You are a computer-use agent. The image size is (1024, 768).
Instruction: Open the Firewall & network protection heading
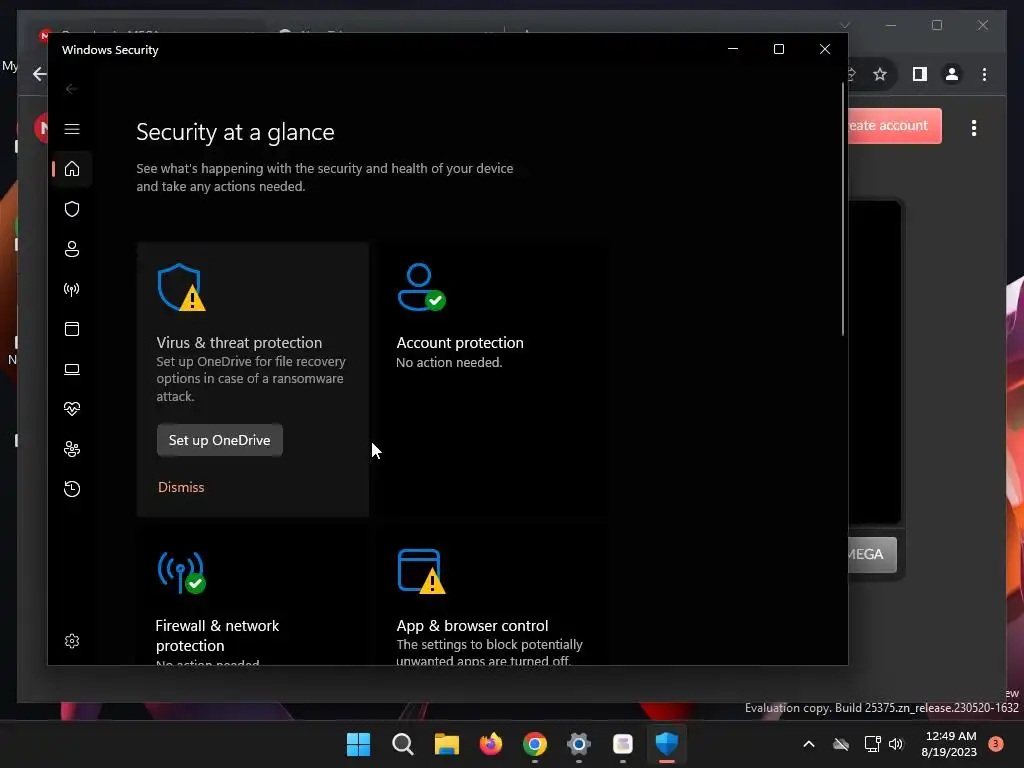click(217, 635)
